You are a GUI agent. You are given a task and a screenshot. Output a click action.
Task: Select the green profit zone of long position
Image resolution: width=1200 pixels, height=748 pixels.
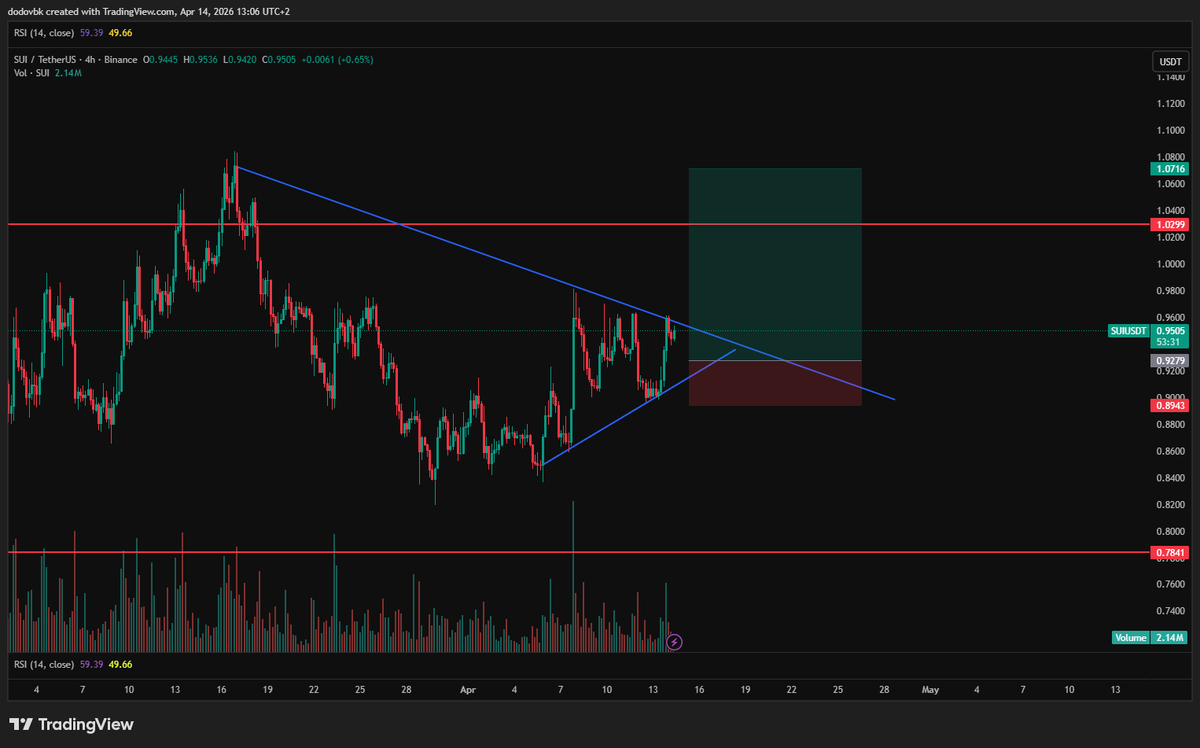[x=775, y=264]
